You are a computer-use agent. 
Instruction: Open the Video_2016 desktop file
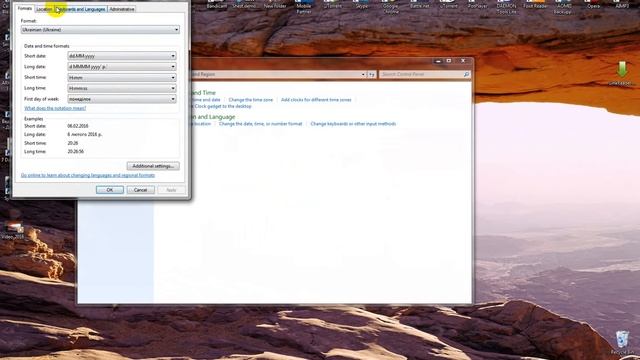(13, 229)
